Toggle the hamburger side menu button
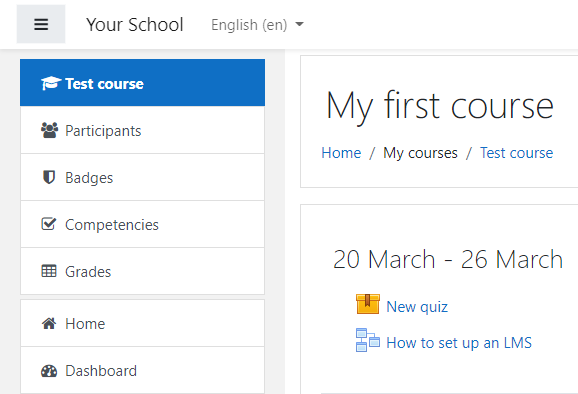 [41, 24]
